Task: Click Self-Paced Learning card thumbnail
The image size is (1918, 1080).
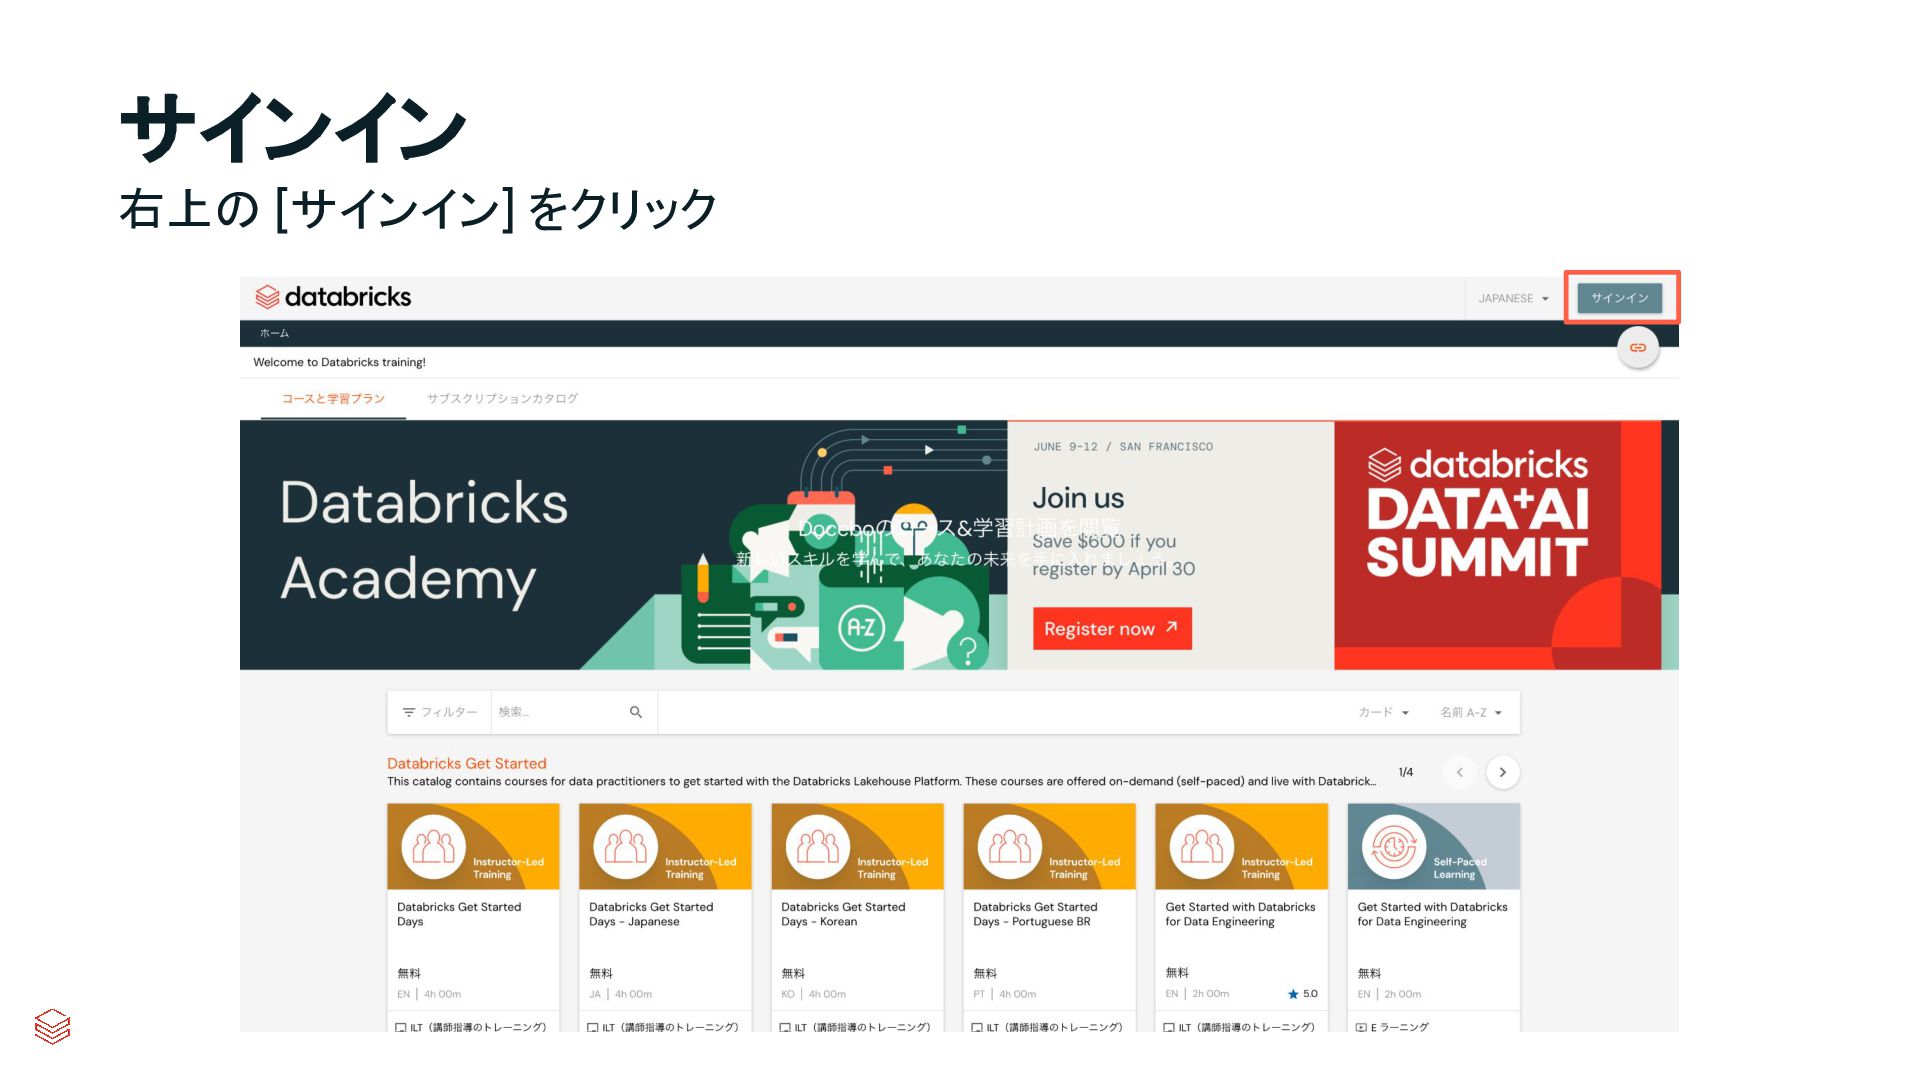Action: (1433, 846)
